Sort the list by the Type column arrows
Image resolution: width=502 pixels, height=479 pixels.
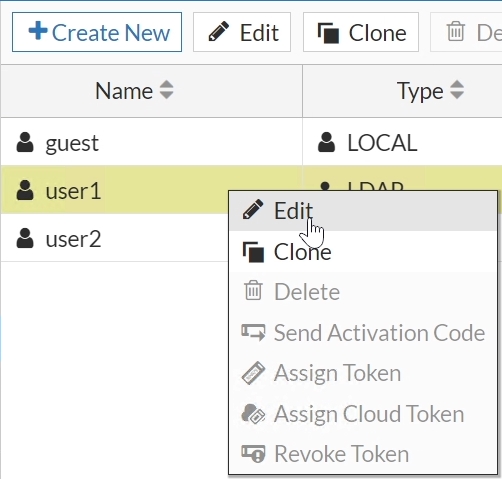[457, 90]
